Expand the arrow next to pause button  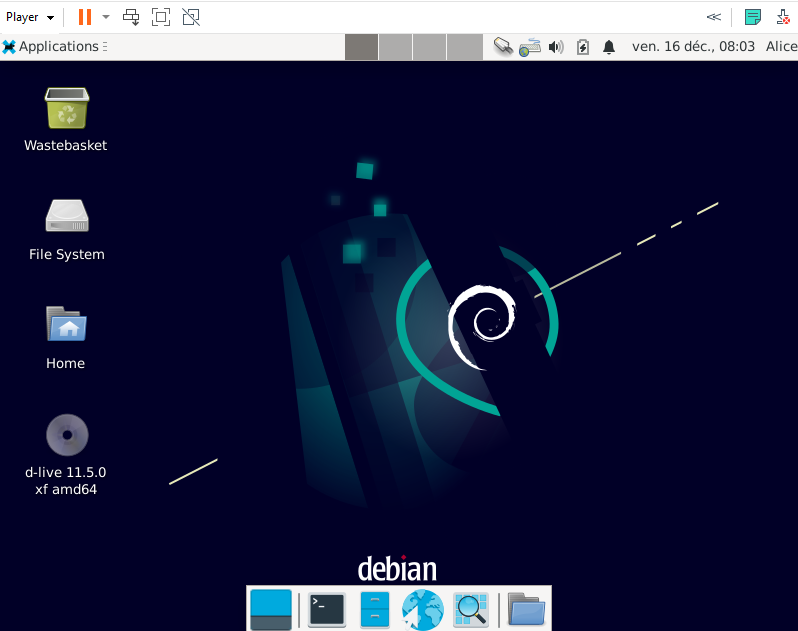tap(106, 17)
